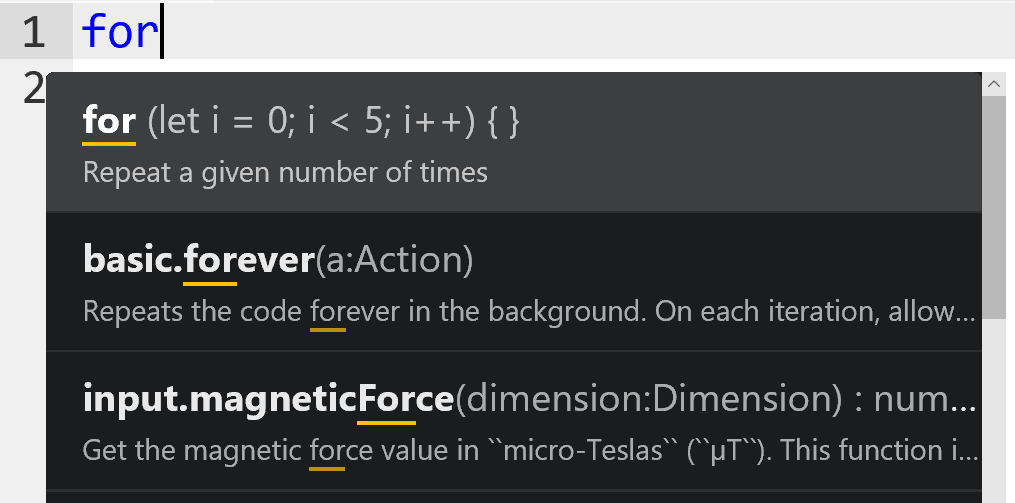Click the bold "basic." namespace prefix

[133, 261]
